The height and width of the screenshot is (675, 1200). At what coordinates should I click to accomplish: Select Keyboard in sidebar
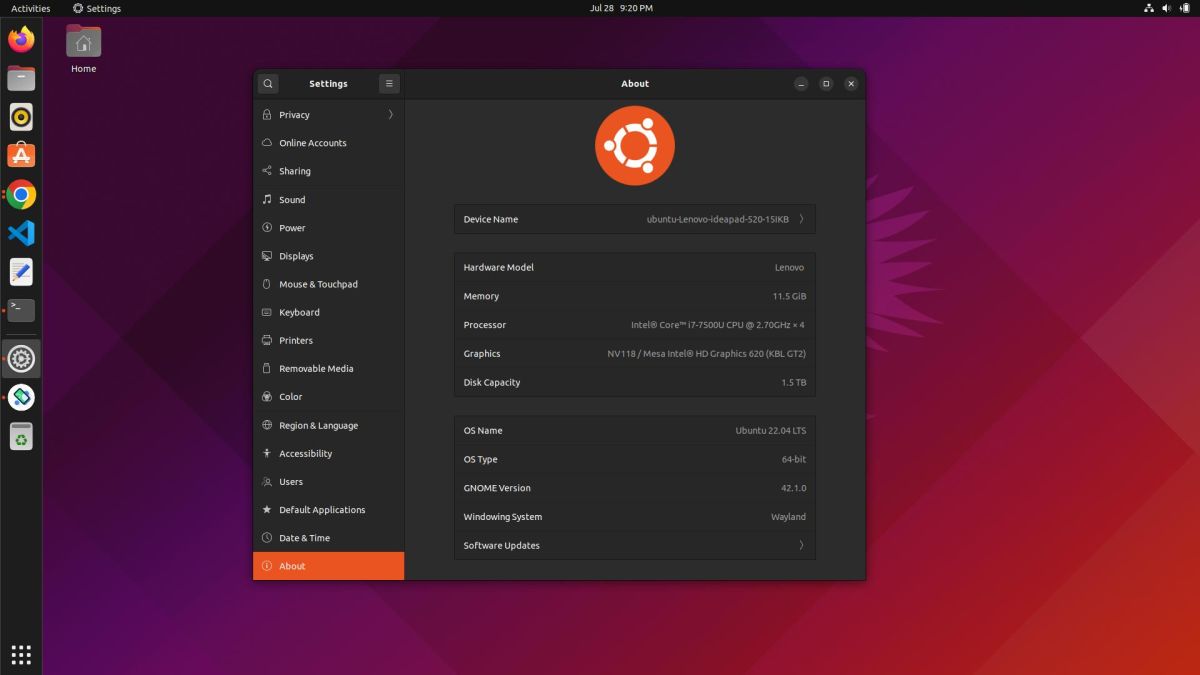328,312
